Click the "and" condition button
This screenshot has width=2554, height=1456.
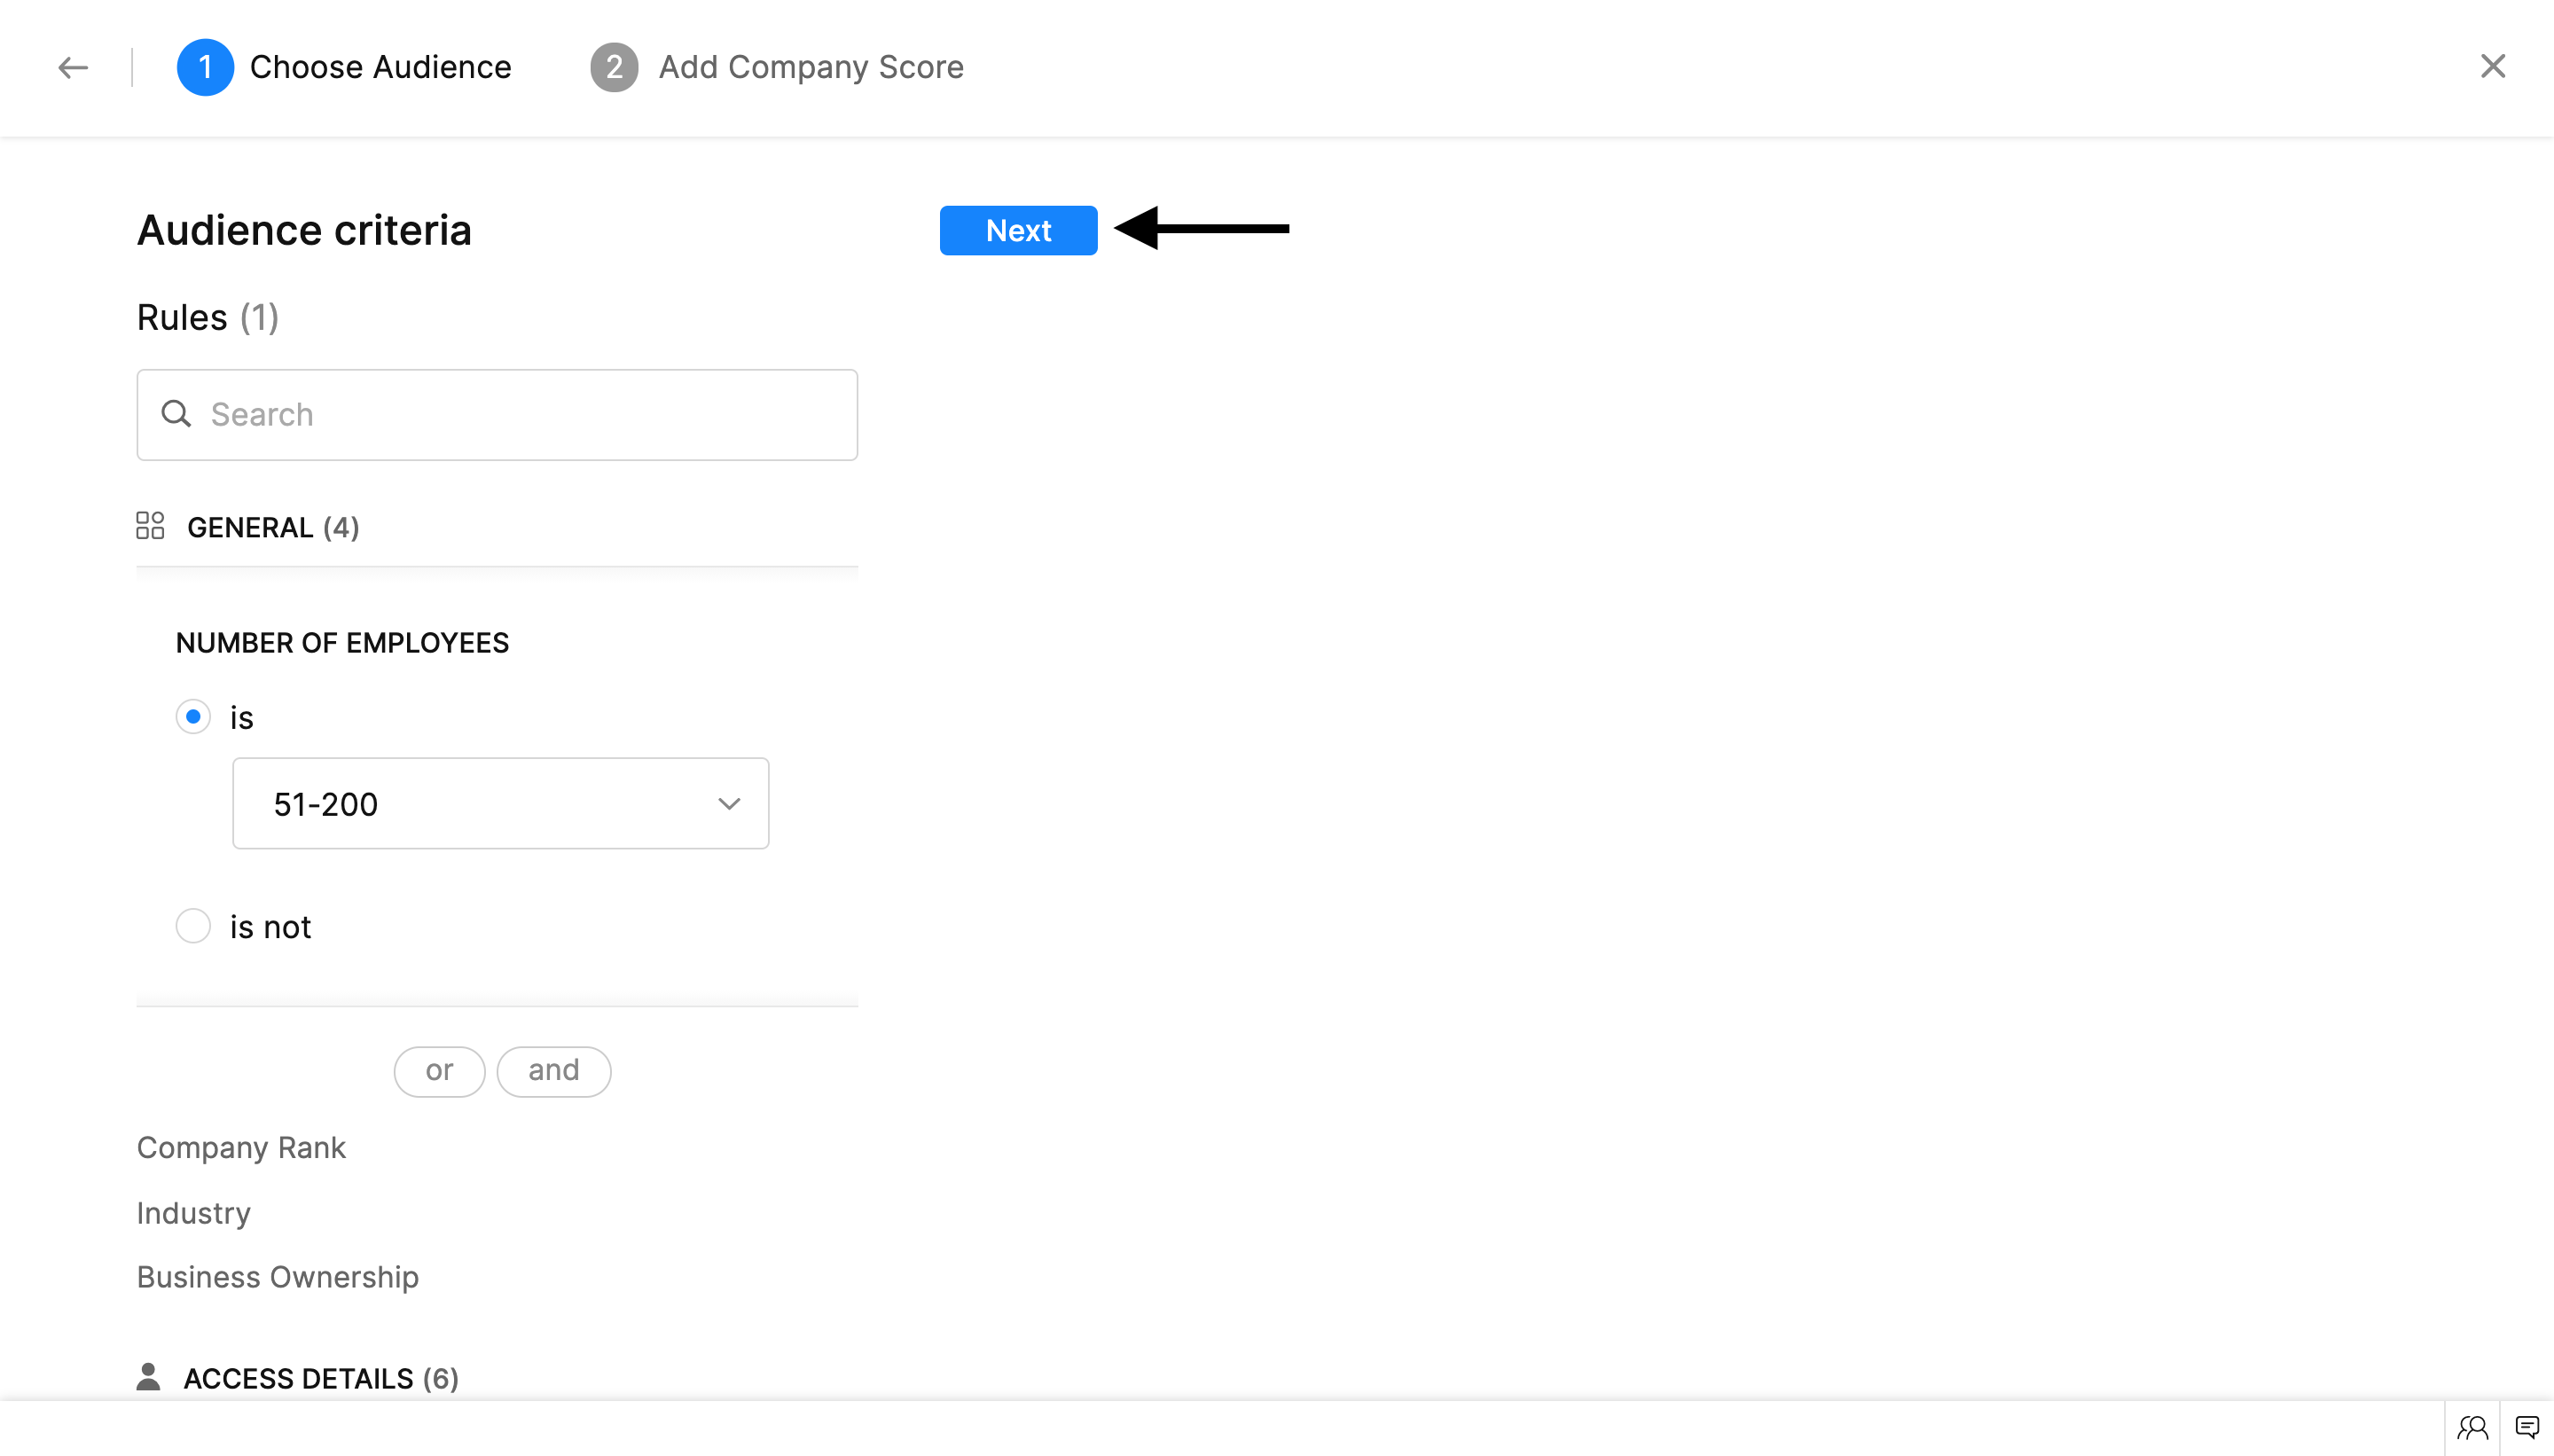point(553,1071)
